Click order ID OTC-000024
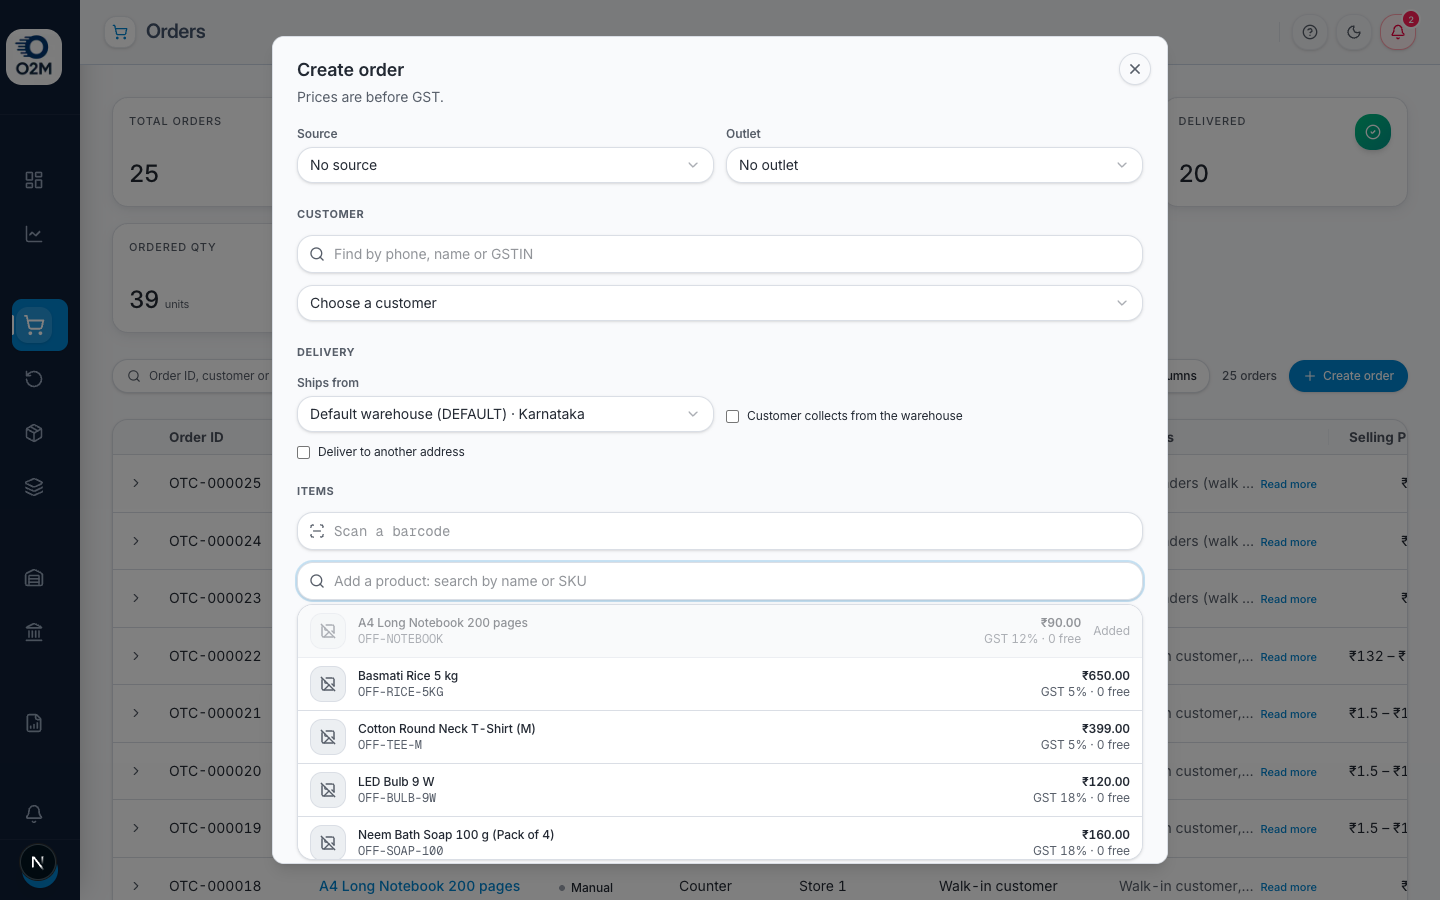This screenshot has width=1440, height=900. coord(215,541)
